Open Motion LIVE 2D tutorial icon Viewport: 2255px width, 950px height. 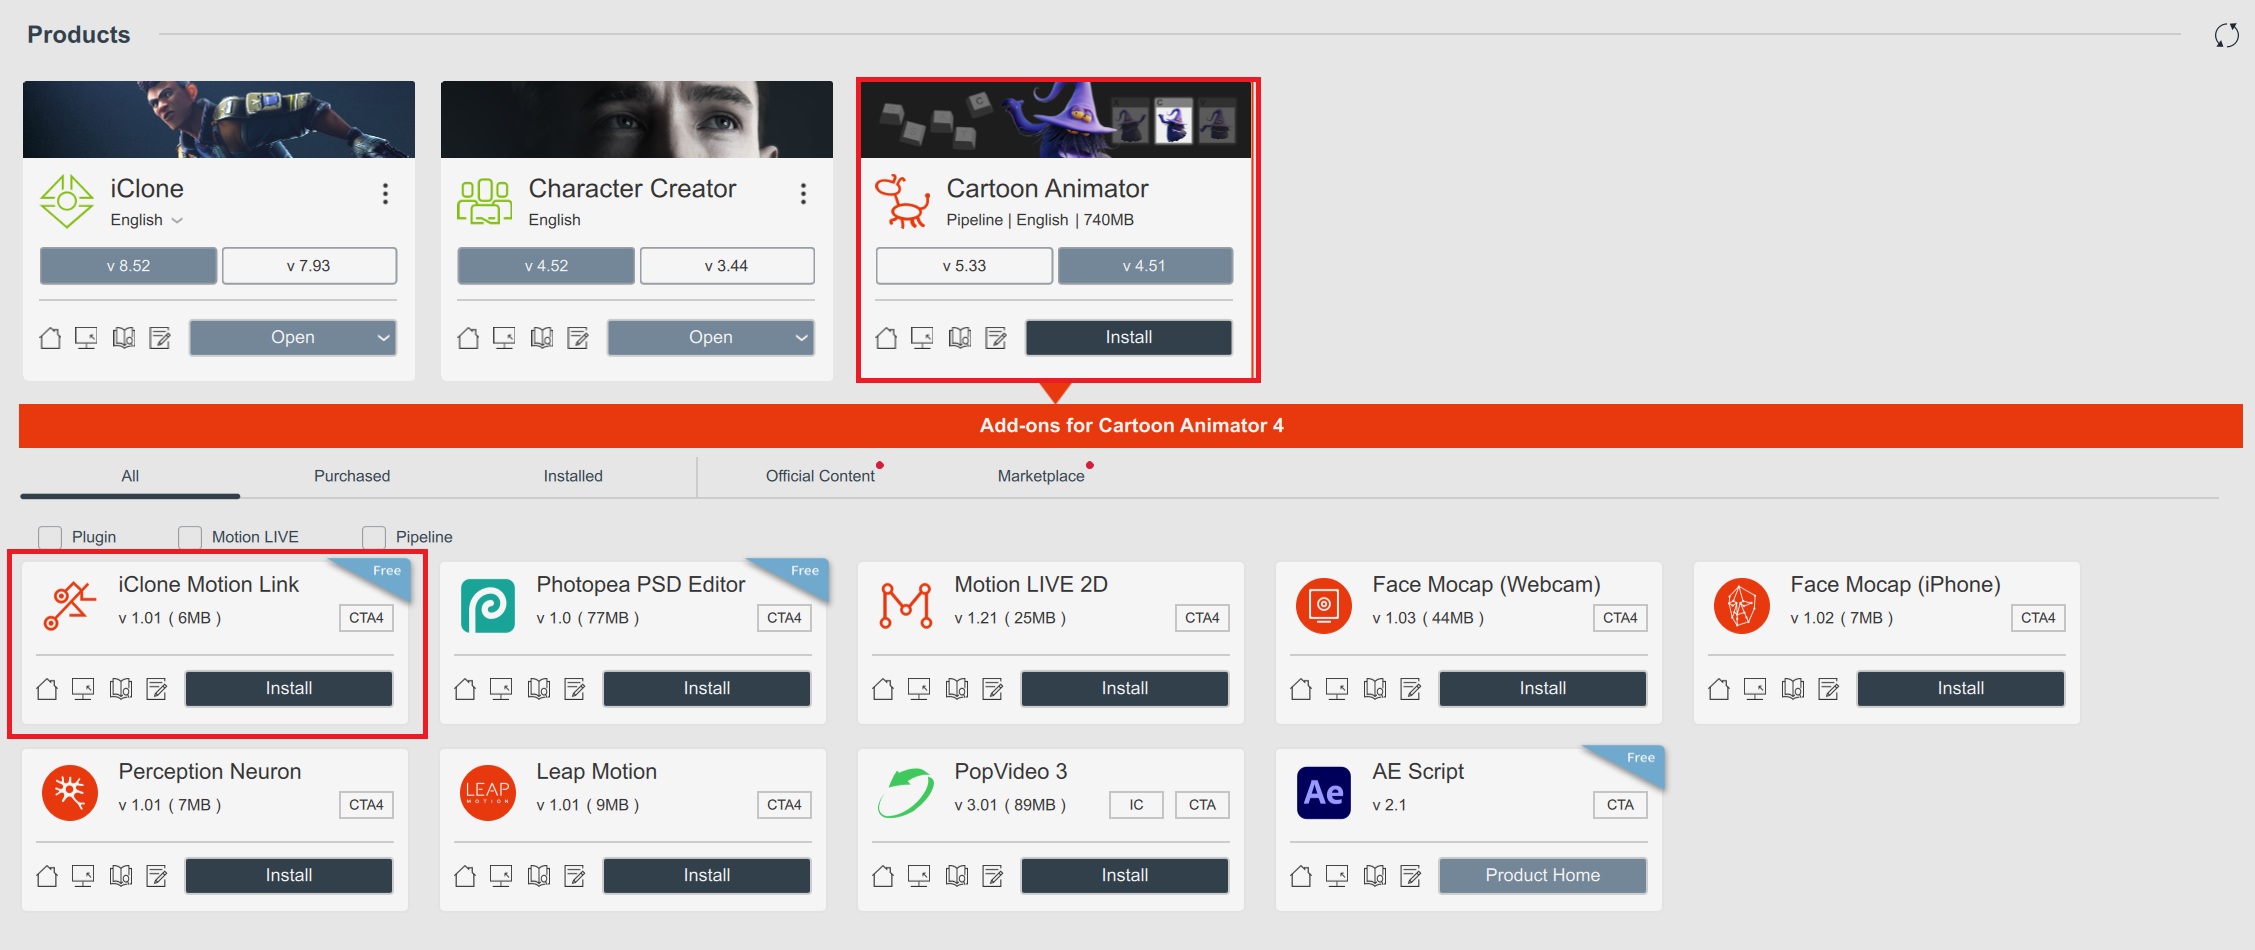[919, 689]
